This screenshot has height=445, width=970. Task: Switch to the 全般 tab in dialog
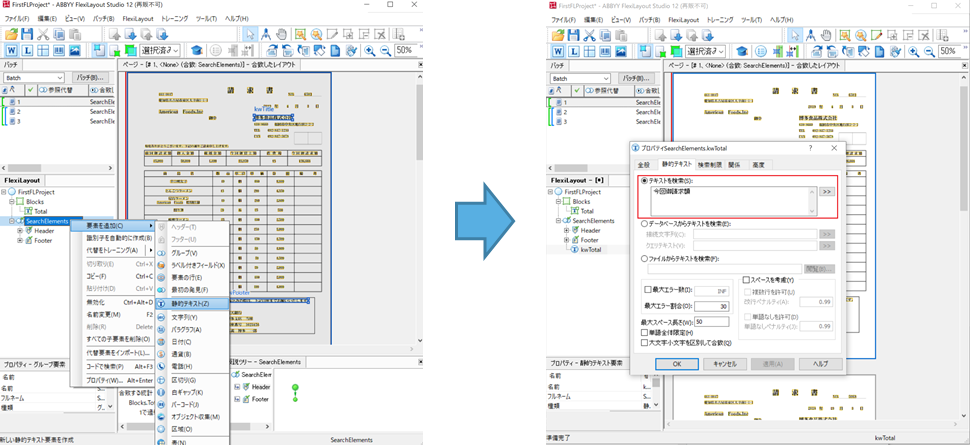click(x=644, y=165)
